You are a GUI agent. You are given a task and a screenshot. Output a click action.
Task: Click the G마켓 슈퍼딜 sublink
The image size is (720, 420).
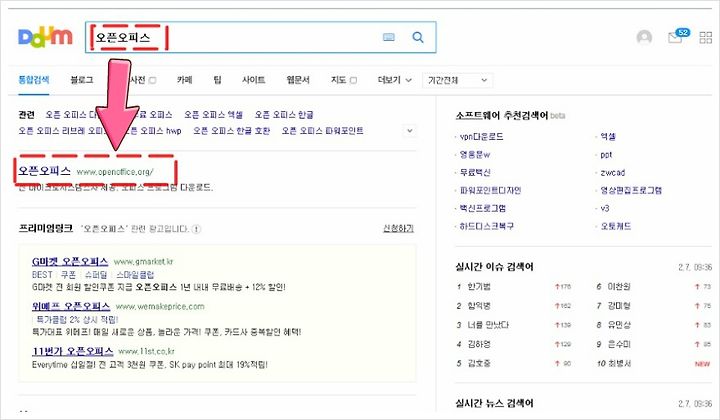click(96, 274)
